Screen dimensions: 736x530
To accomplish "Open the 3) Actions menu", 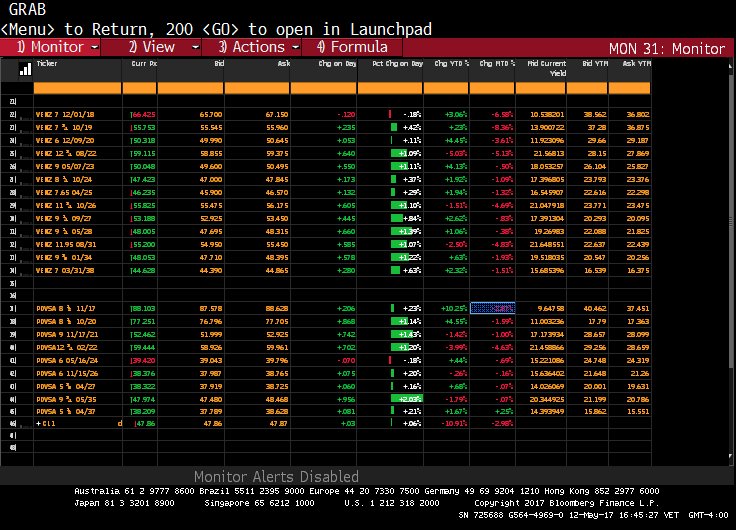I will pyautogui.click(x=252, y=47).
